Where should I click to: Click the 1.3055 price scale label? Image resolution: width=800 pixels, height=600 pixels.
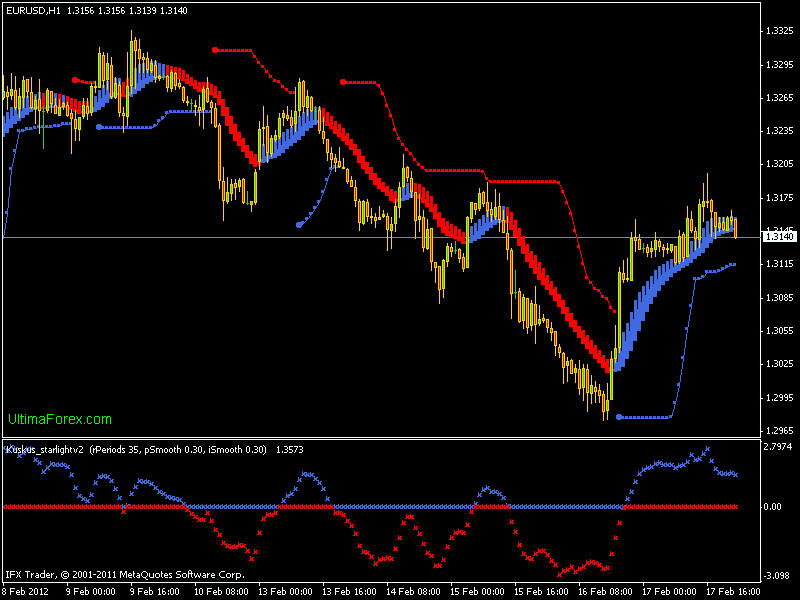(x=780, y=331)
